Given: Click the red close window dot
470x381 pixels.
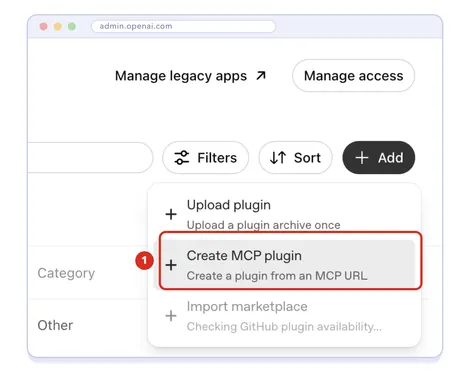Looking at the screenshot, I should click(43, 26).
